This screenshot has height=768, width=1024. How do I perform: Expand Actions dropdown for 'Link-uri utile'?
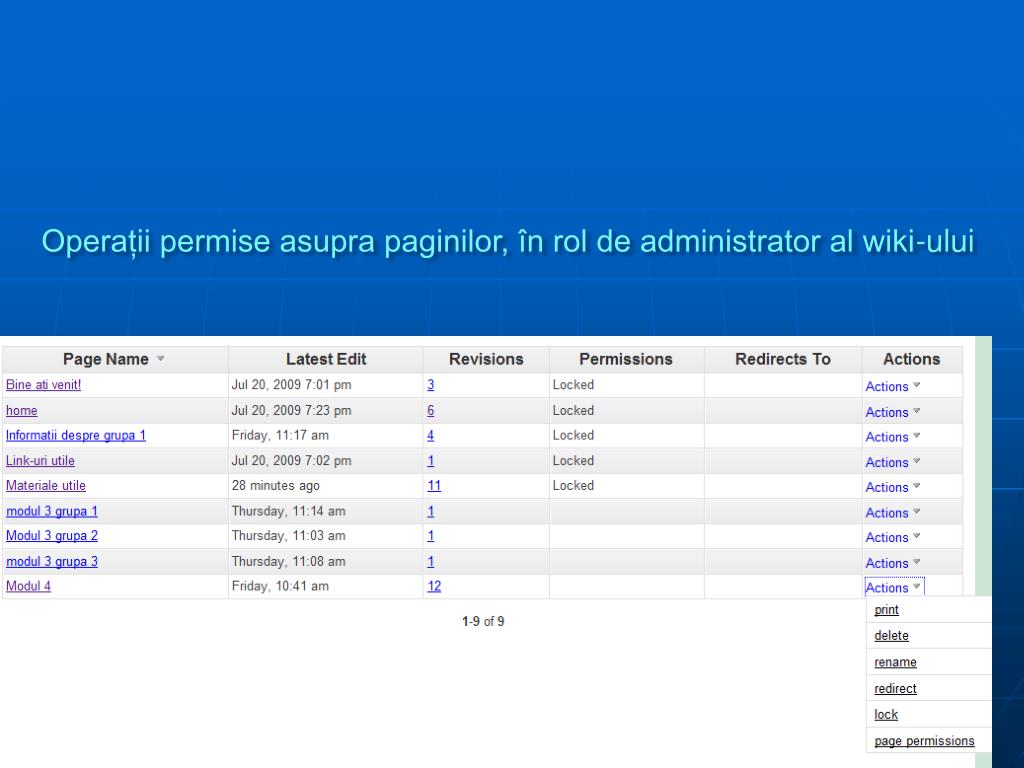pos(893,462)
